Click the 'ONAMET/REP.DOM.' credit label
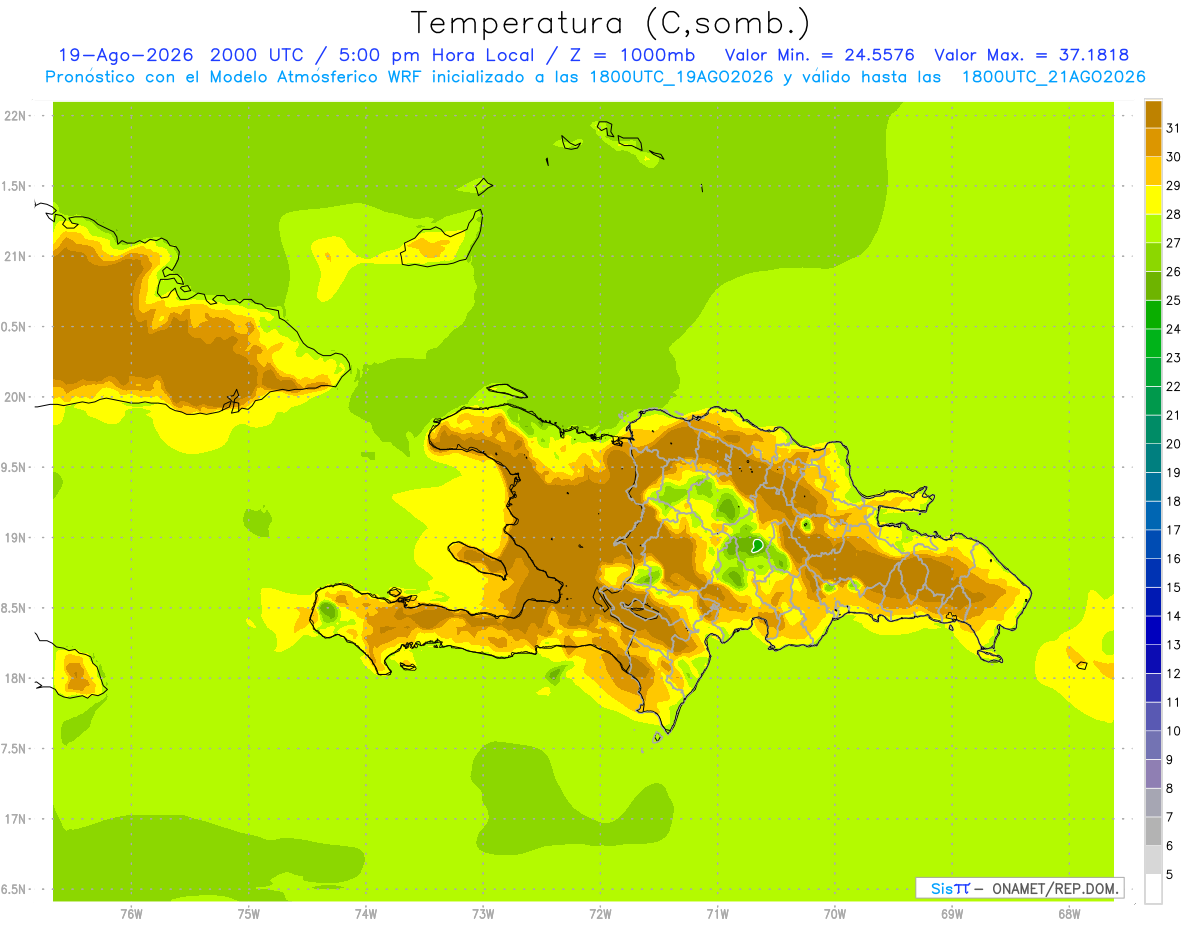1200x927 pixels. point(1054,888)
